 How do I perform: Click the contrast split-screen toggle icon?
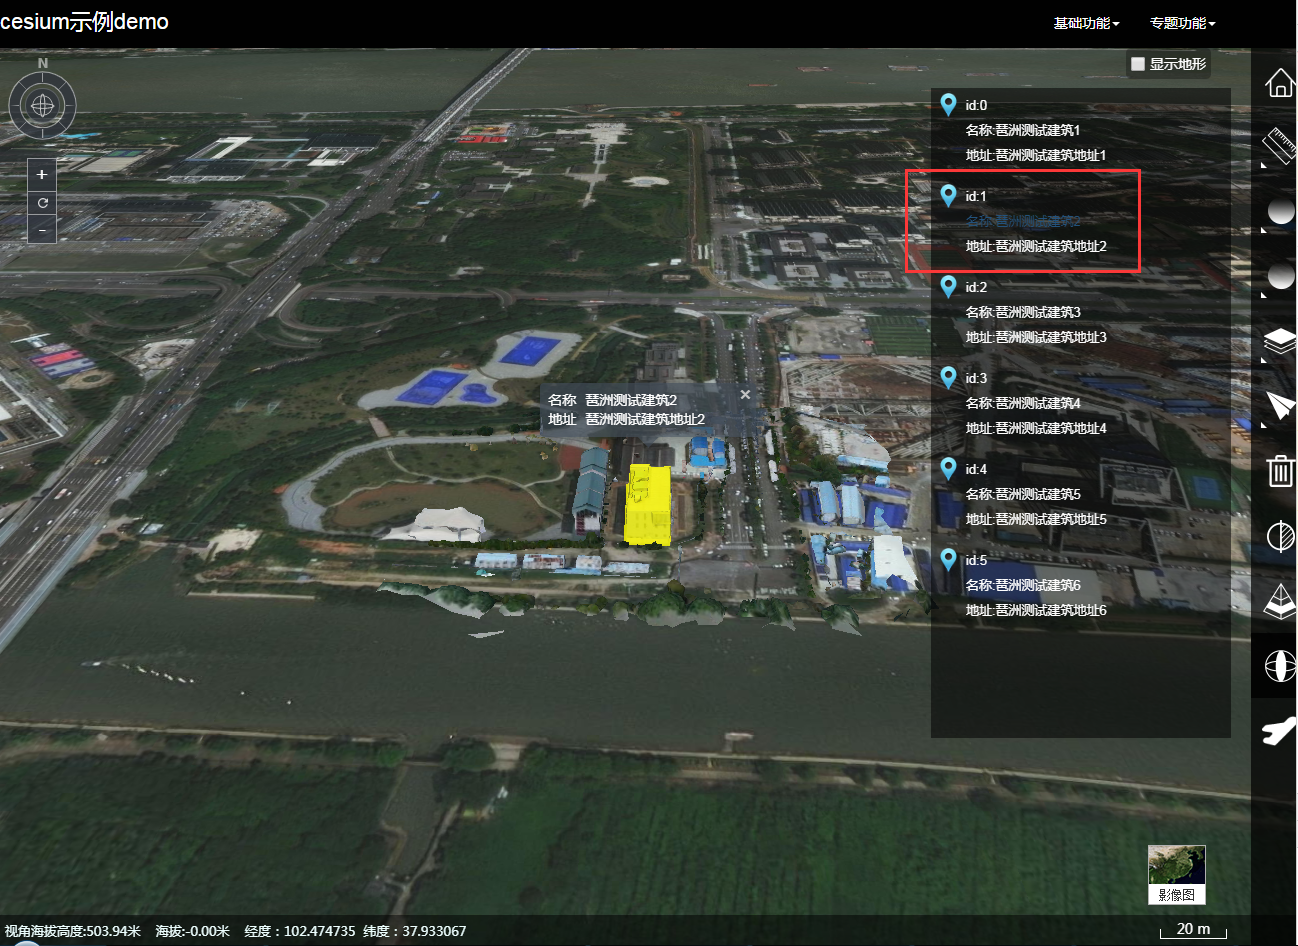1281,537
